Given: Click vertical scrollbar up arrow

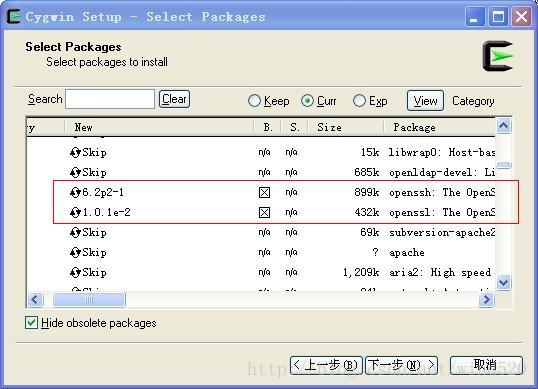Looking at the screenshot, I should (503, 126).
